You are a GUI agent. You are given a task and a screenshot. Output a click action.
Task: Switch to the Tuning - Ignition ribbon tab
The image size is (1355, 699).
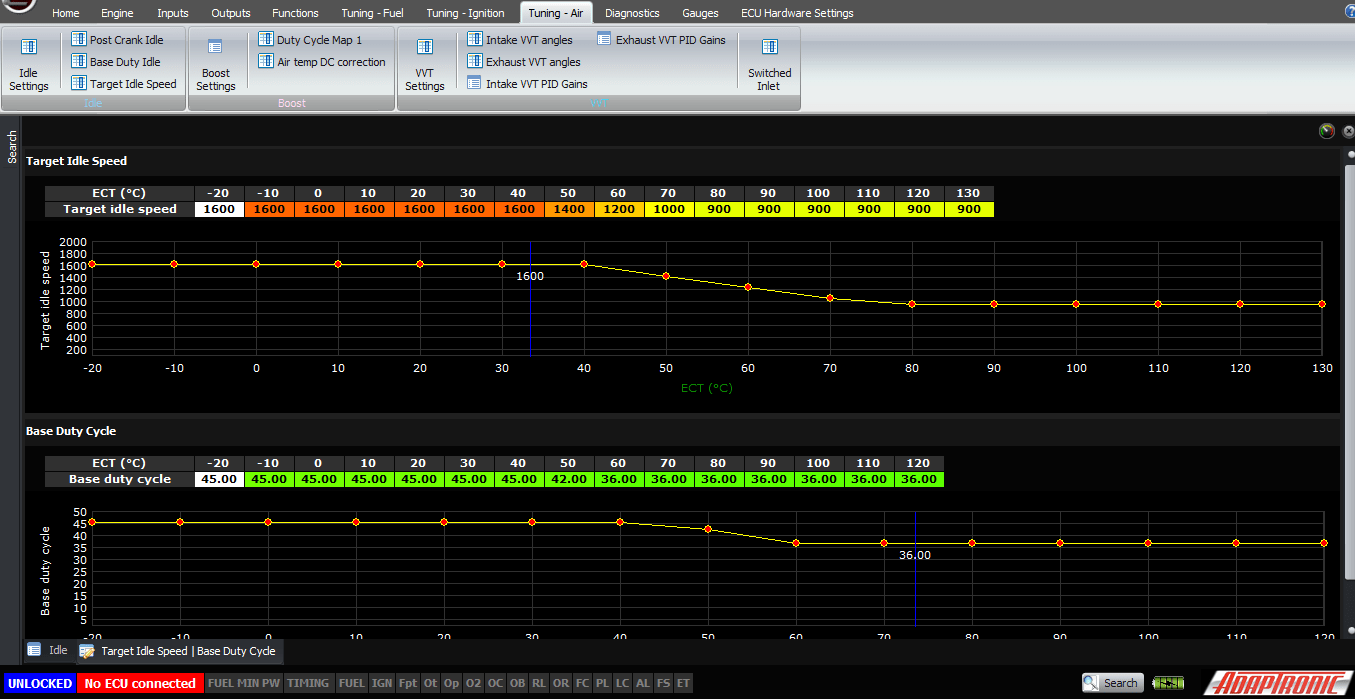click(x=465, y=13)
